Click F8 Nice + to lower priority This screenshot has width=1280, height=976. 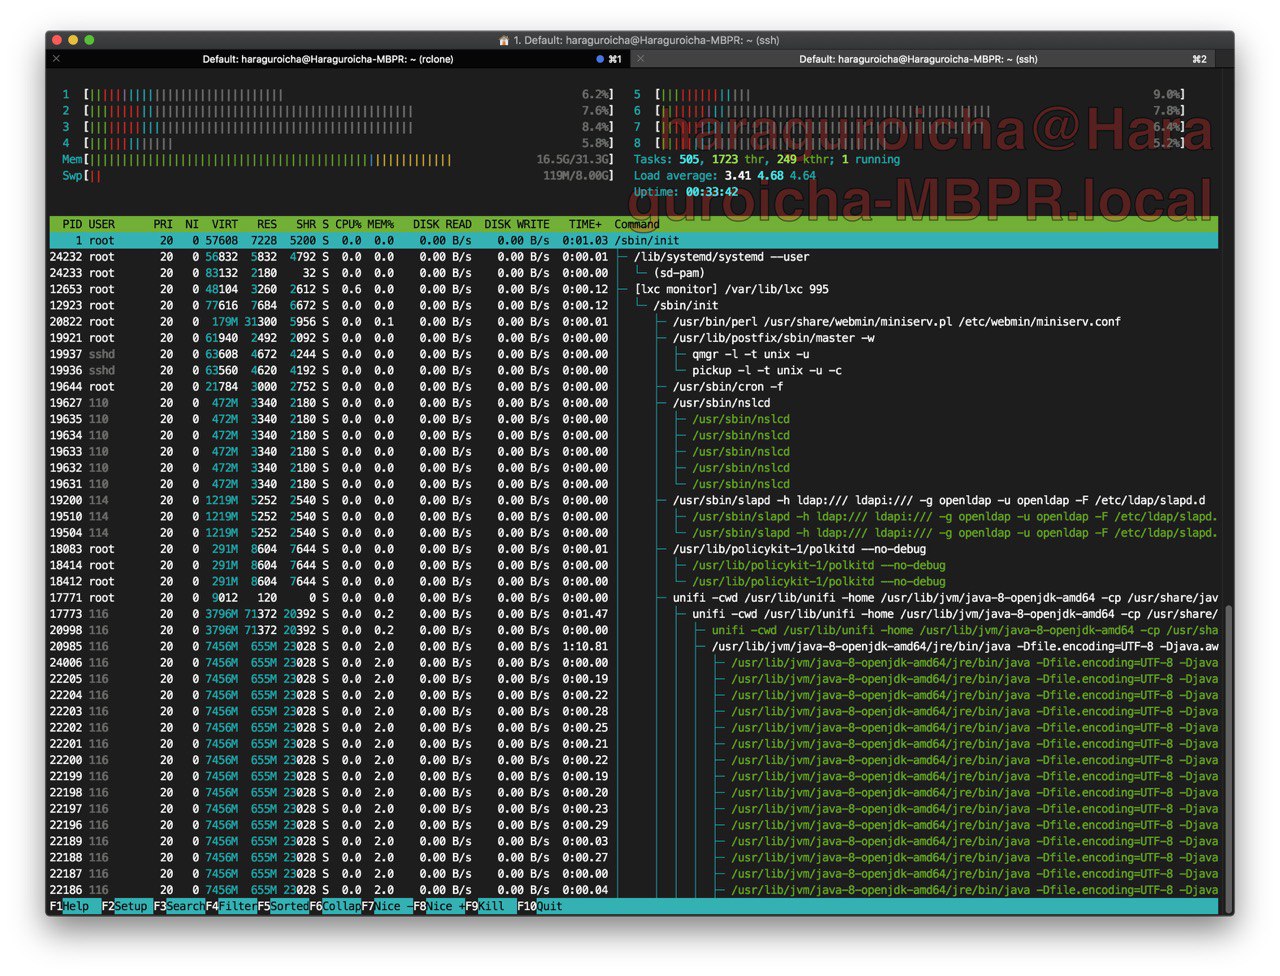pyautogui.click(x=439, y=906)
